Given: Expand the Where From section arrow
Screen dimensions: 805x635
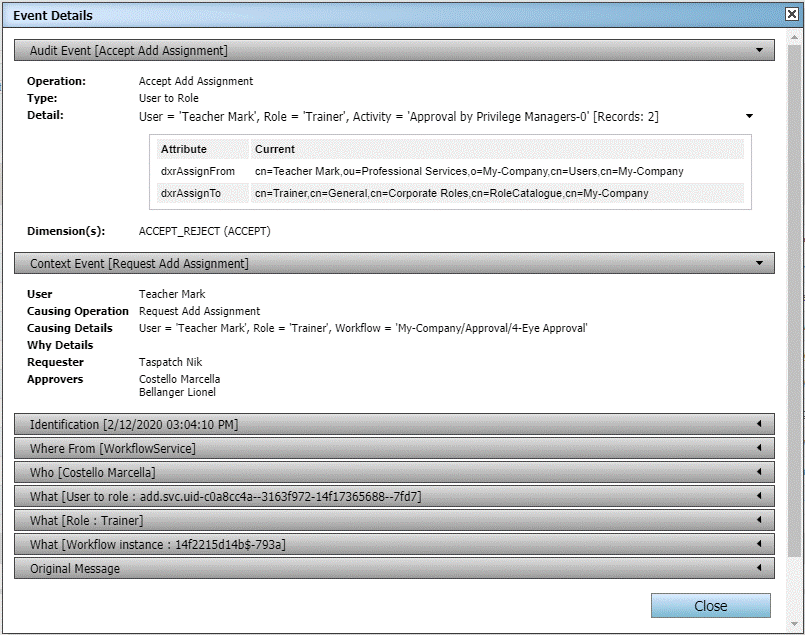Looking at the screenshot, I should (x=759, y=449).
